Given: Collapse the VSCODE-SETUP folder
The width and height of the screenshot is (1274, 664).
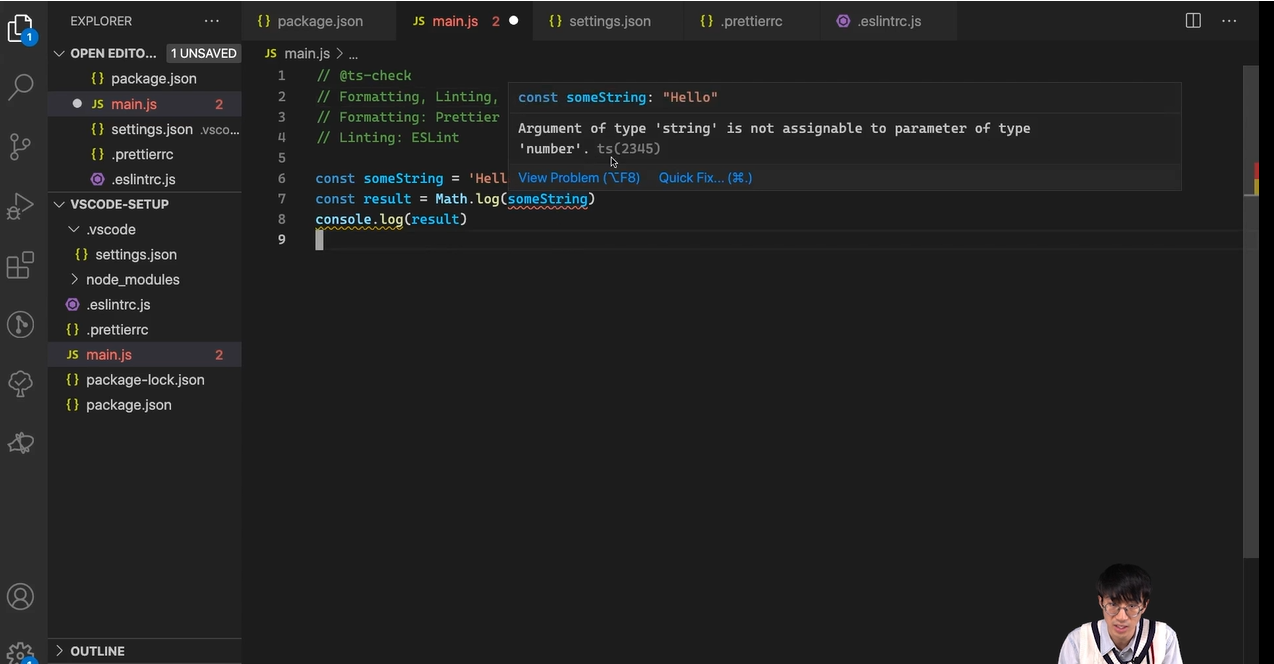Looking at the screenshot, I should 59,204.
